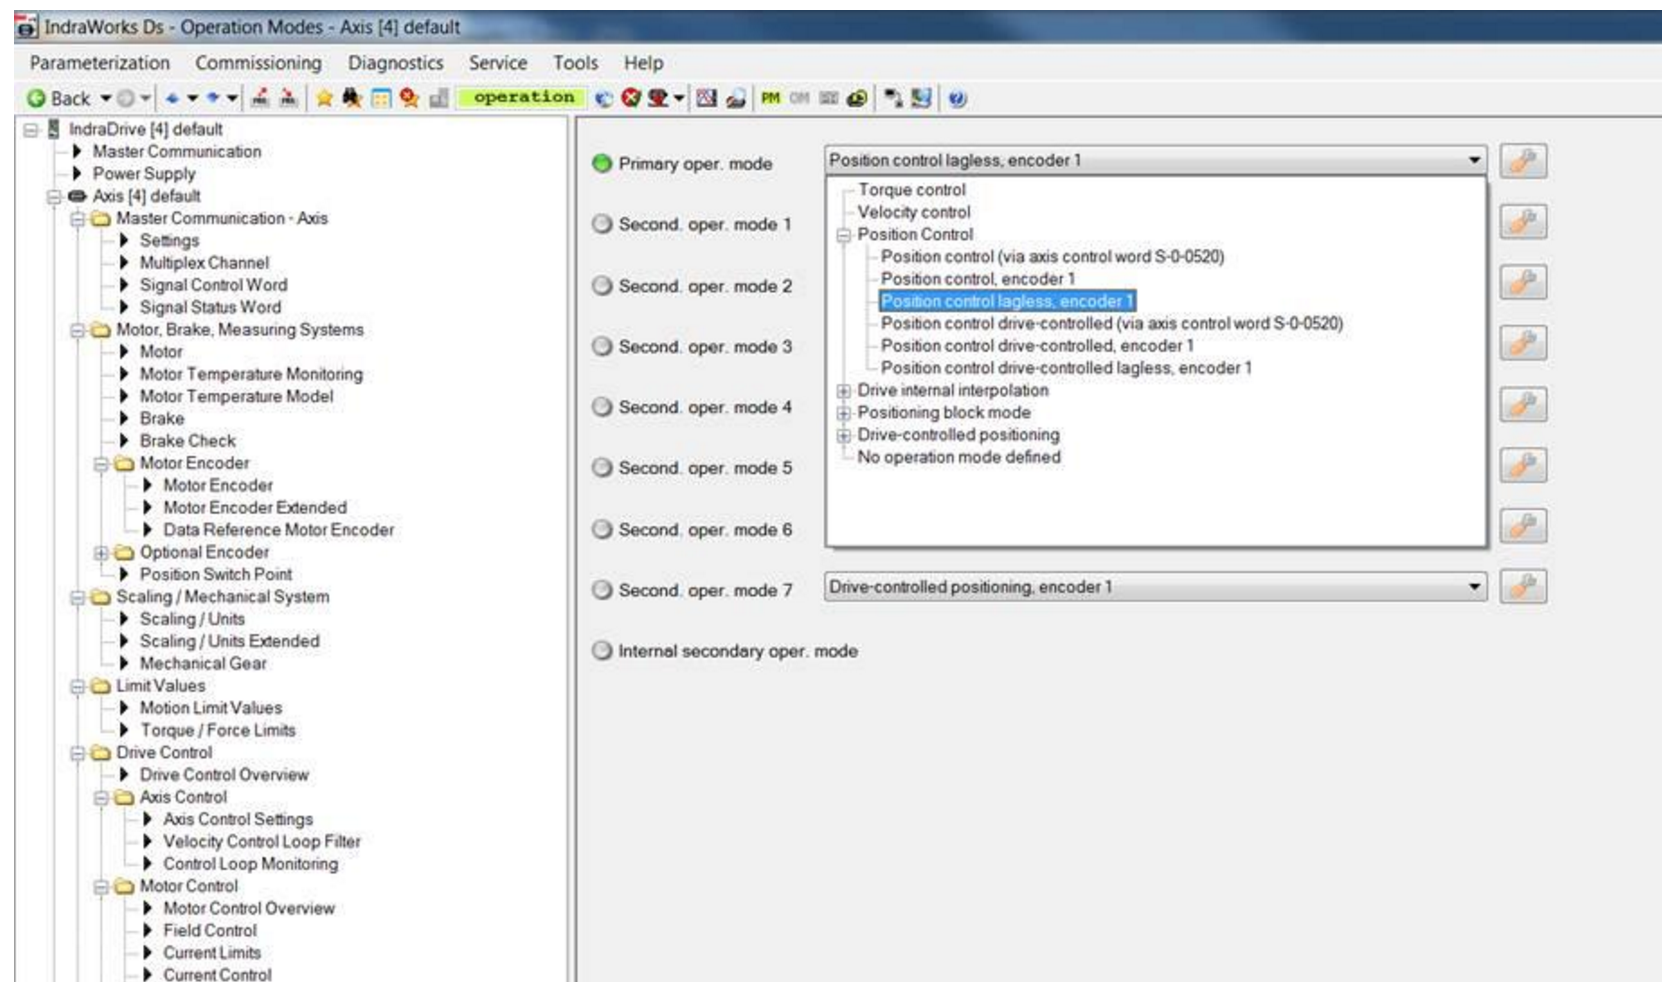
Task: Click the green 'operation' status indicator
Action: click(x=523, y=98)
